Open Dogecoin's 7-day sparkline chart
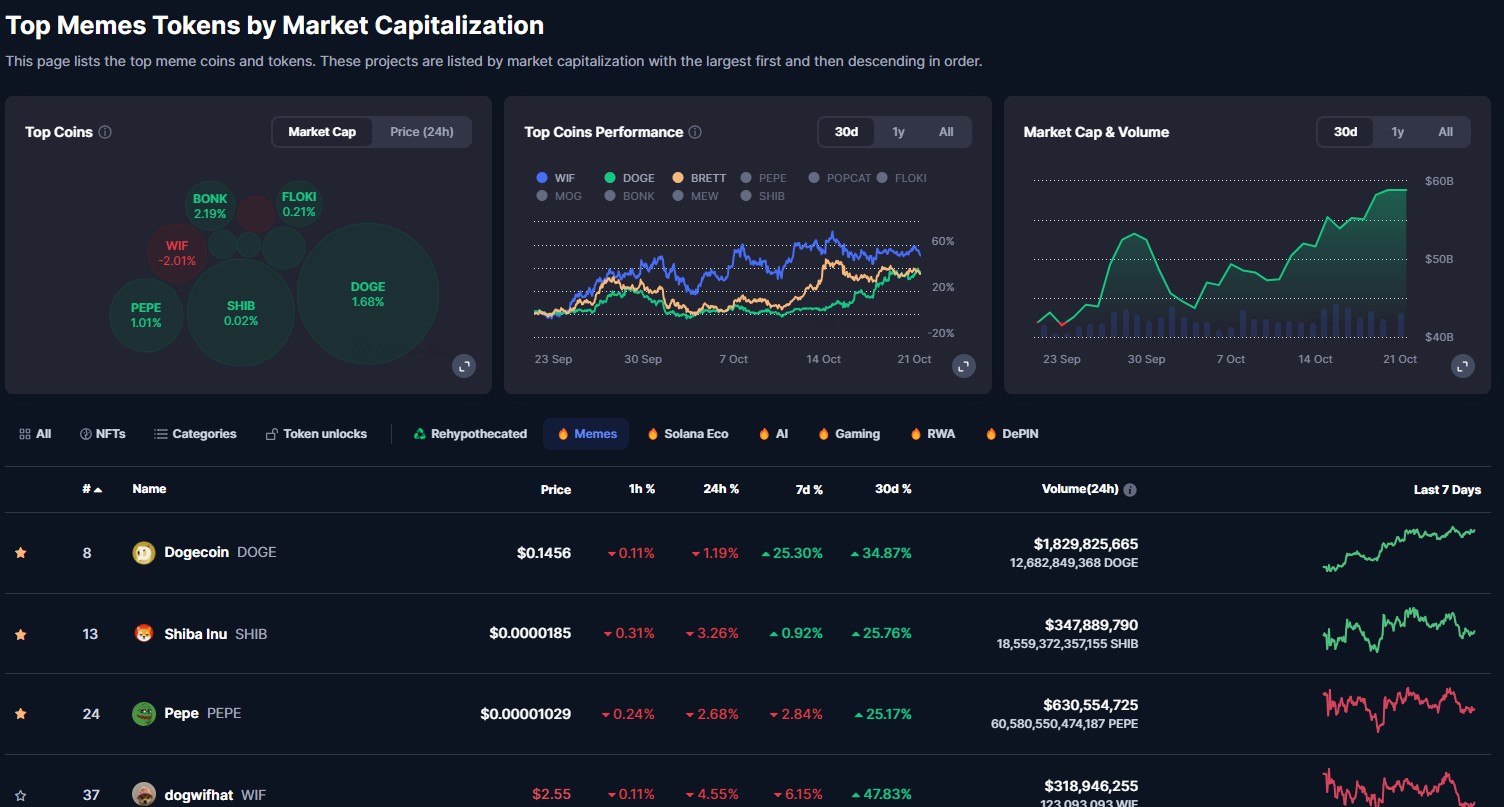Viewport: 1504px width, 807px height. (1399, 548)
